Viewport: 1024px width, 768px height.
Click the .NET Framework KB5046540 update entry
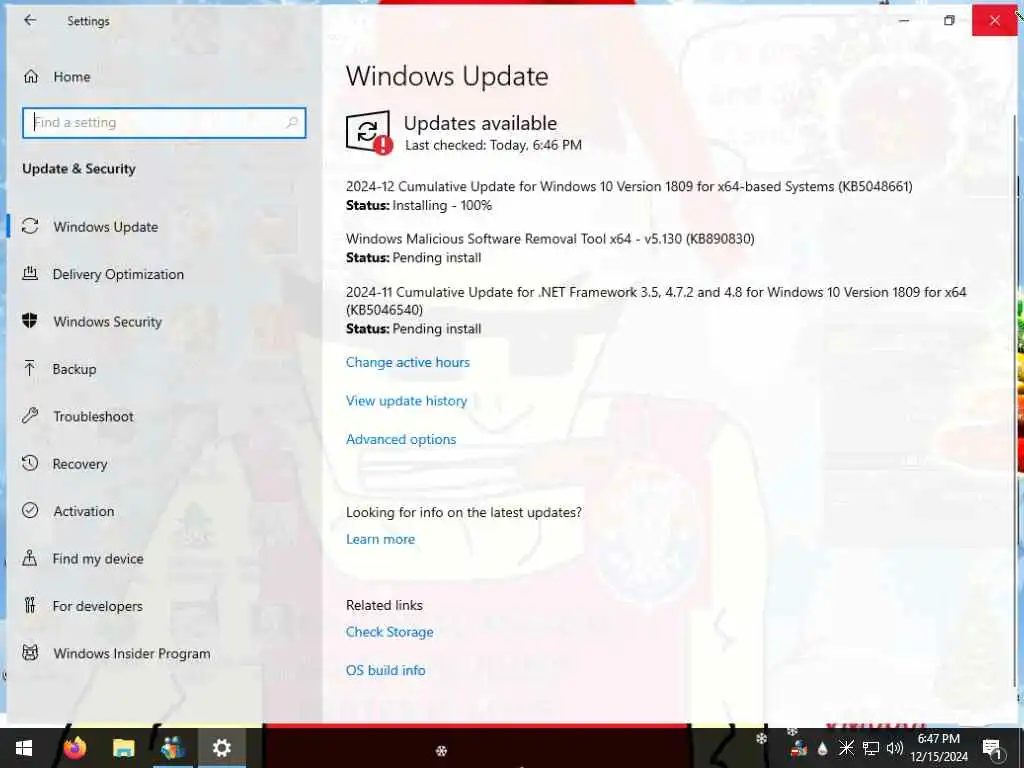656,301
